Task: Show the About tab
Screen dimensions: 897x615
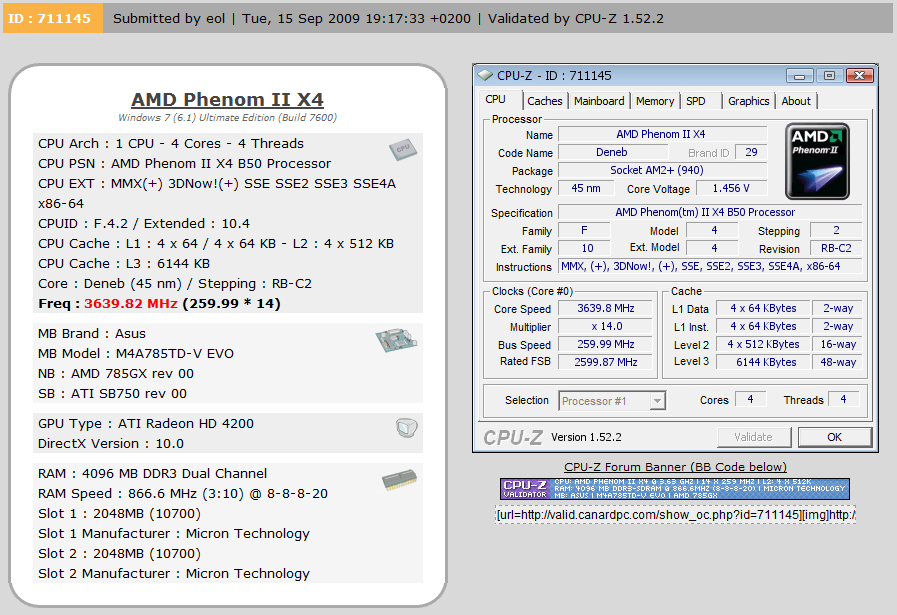Action: (x=796, y=101)
